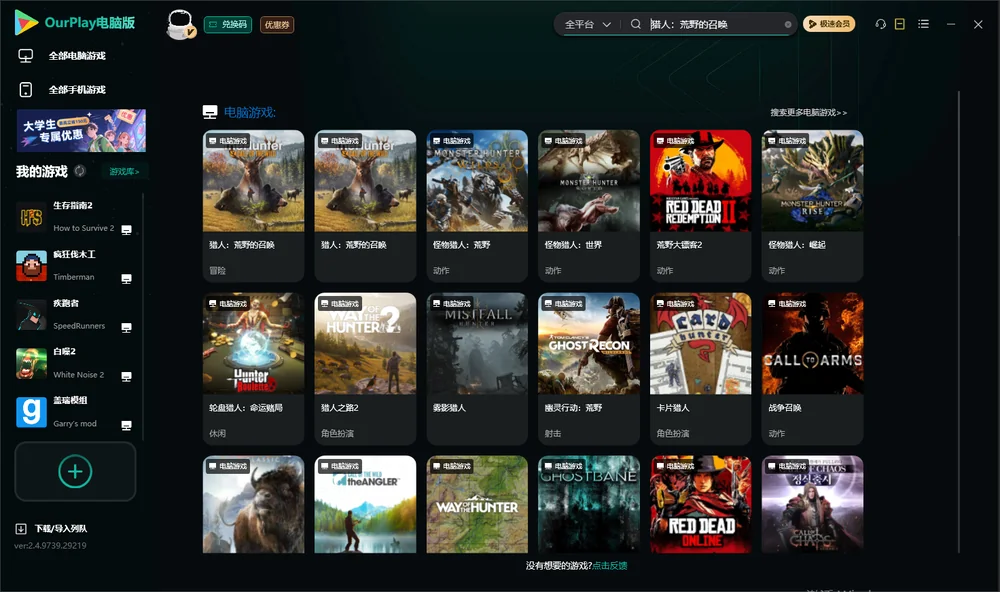Click the 电脑游戏 tag on Red Dead Redemption card
This screenshot has height=592, width=1000.
[675, 140]
